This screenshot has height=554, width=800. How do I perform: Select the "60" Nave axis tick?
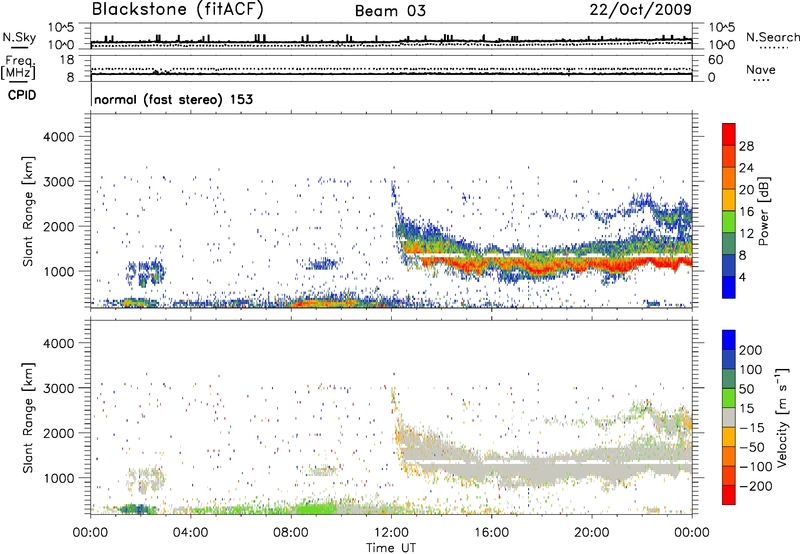click(716, 60)
